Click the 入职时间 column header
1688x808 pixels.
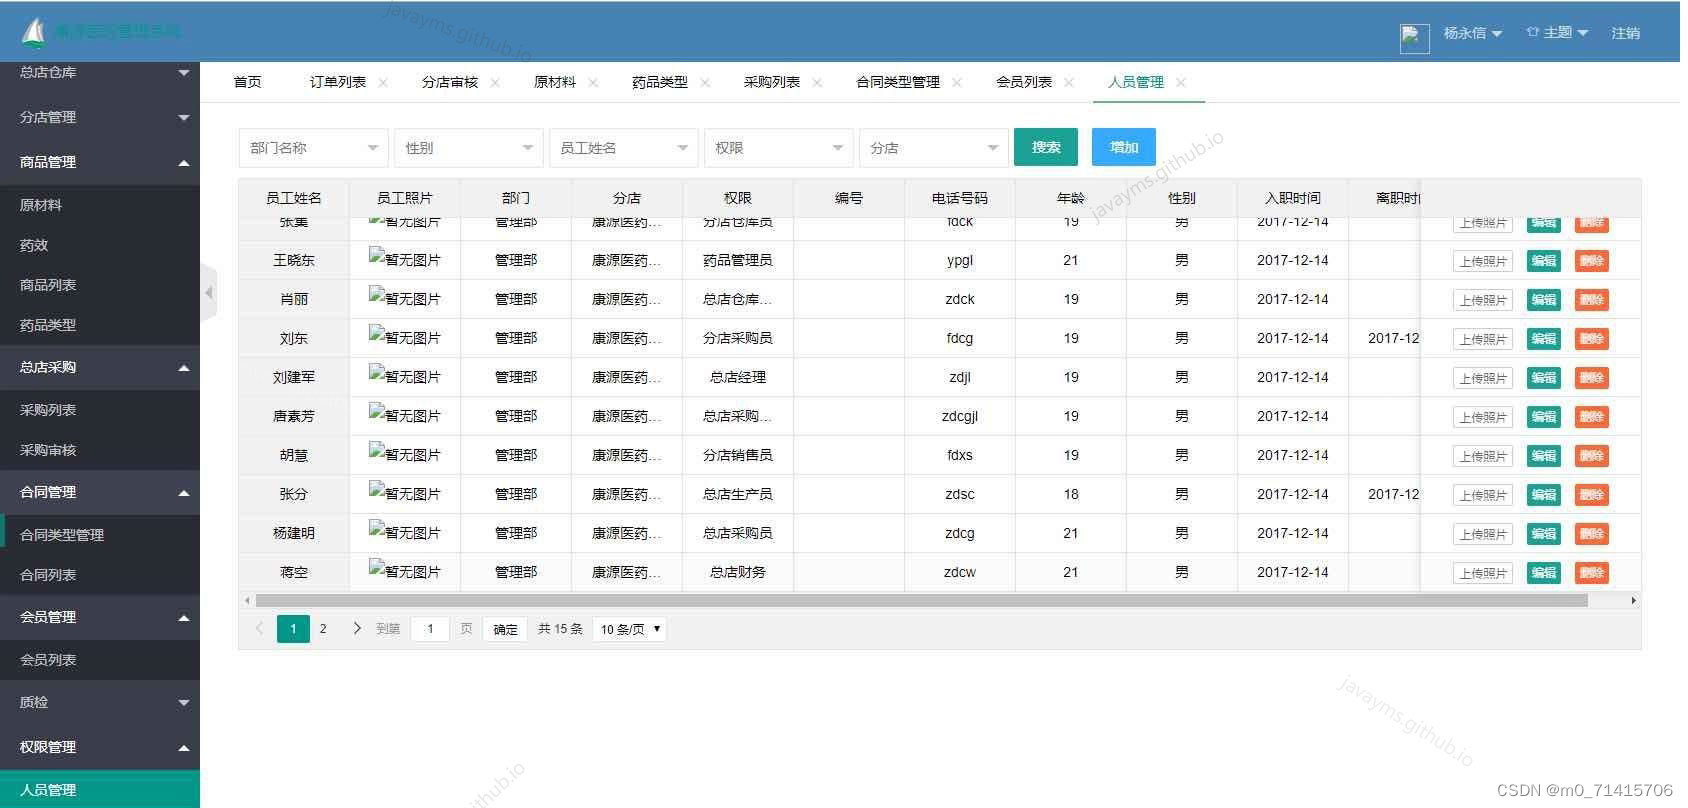(x=1292, y=198)
